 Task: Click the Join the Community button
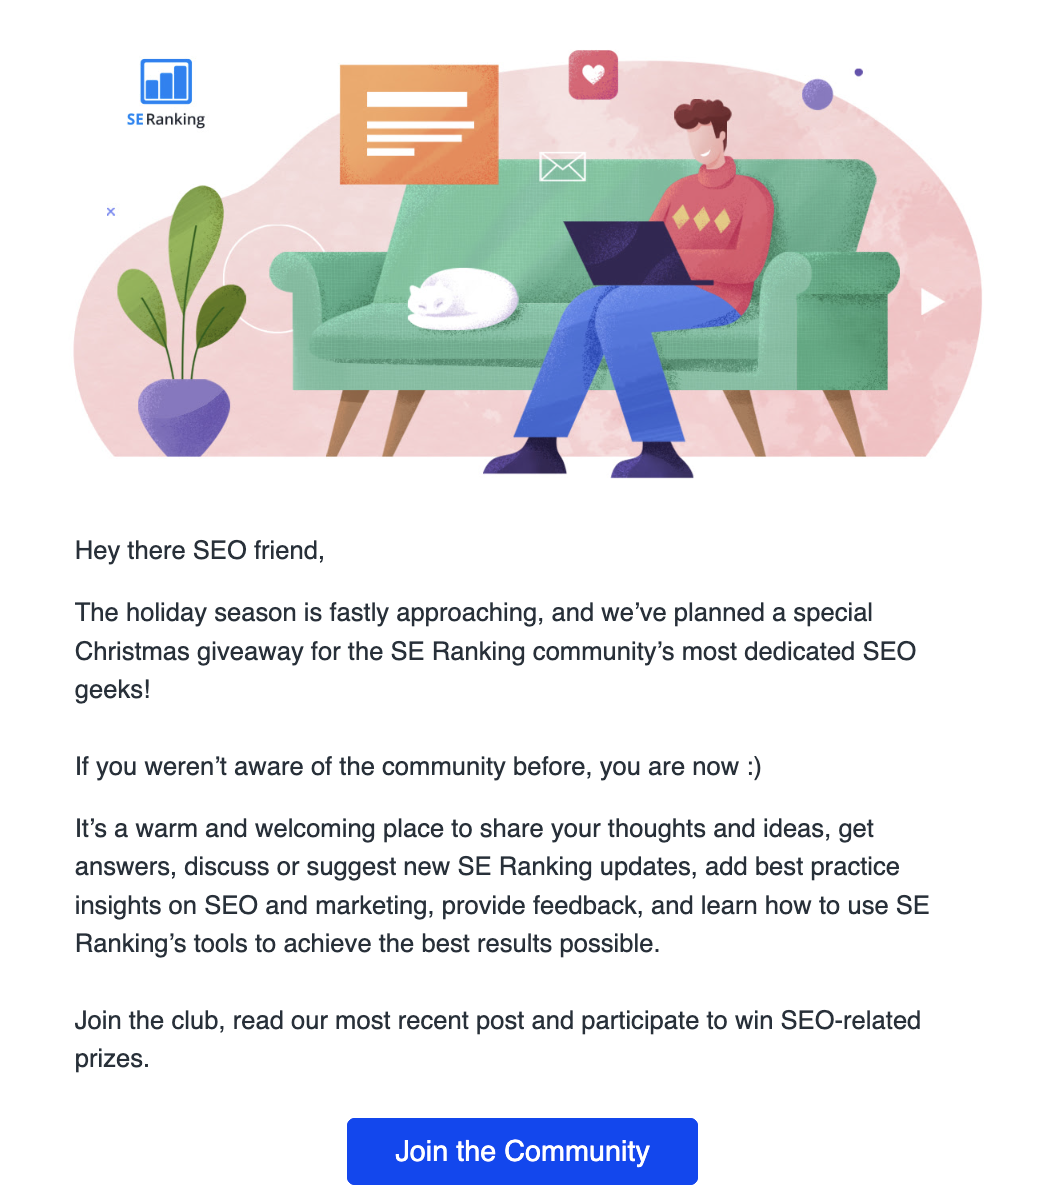[522, 1151]
